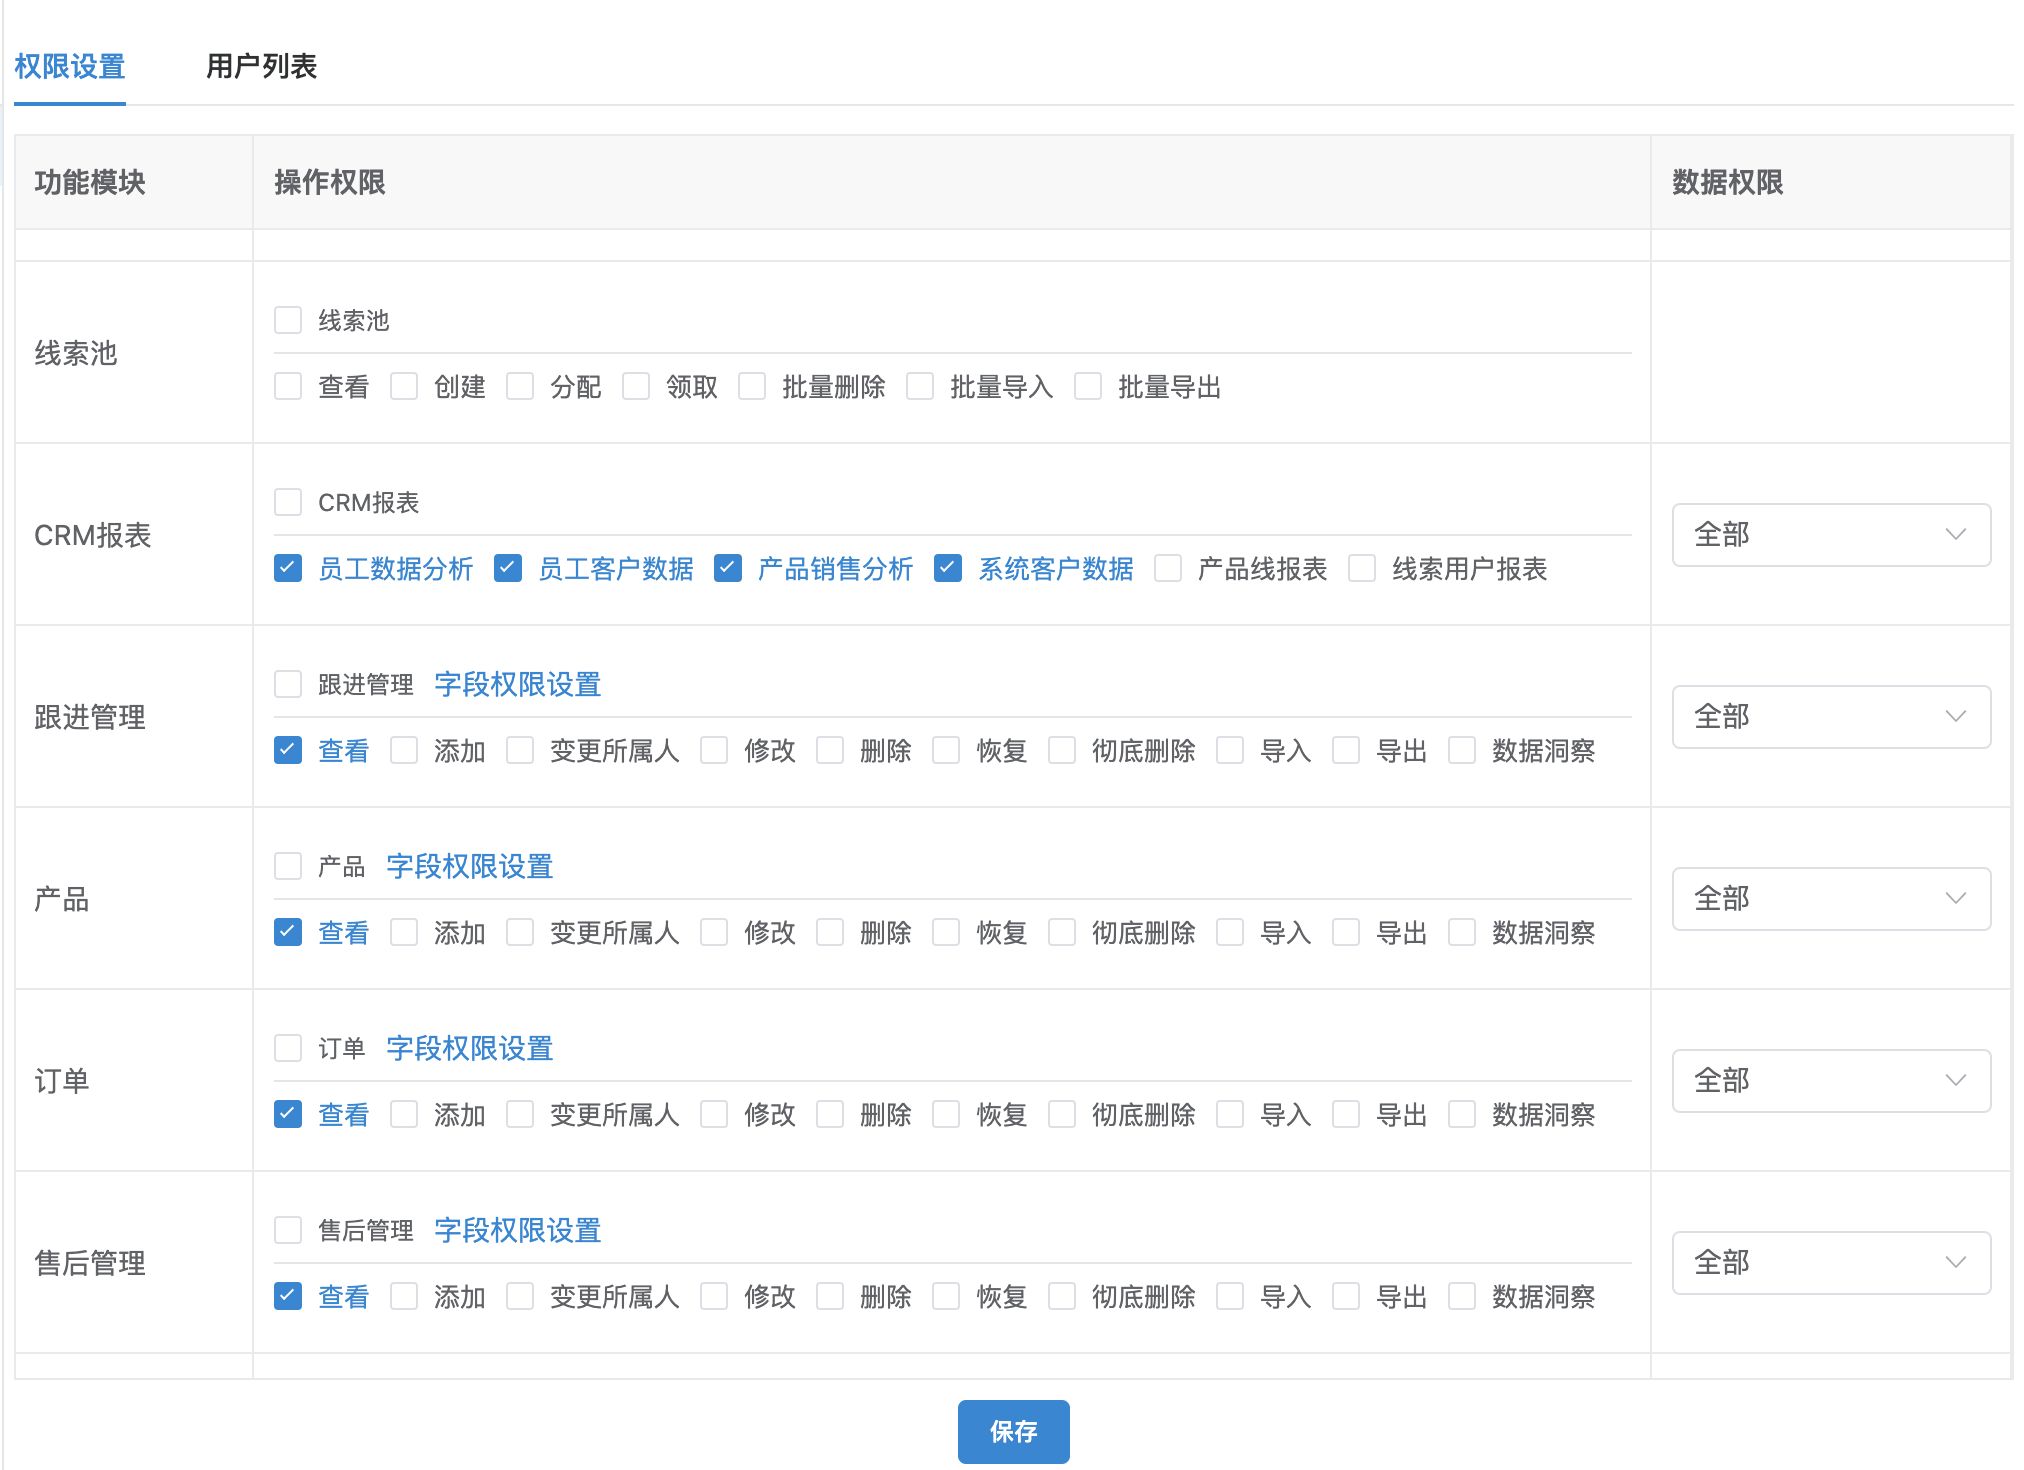Open the 产品 row 全部 dropdown
The width and height of the screenshot is (2024, 1470).
[1830, 899]
